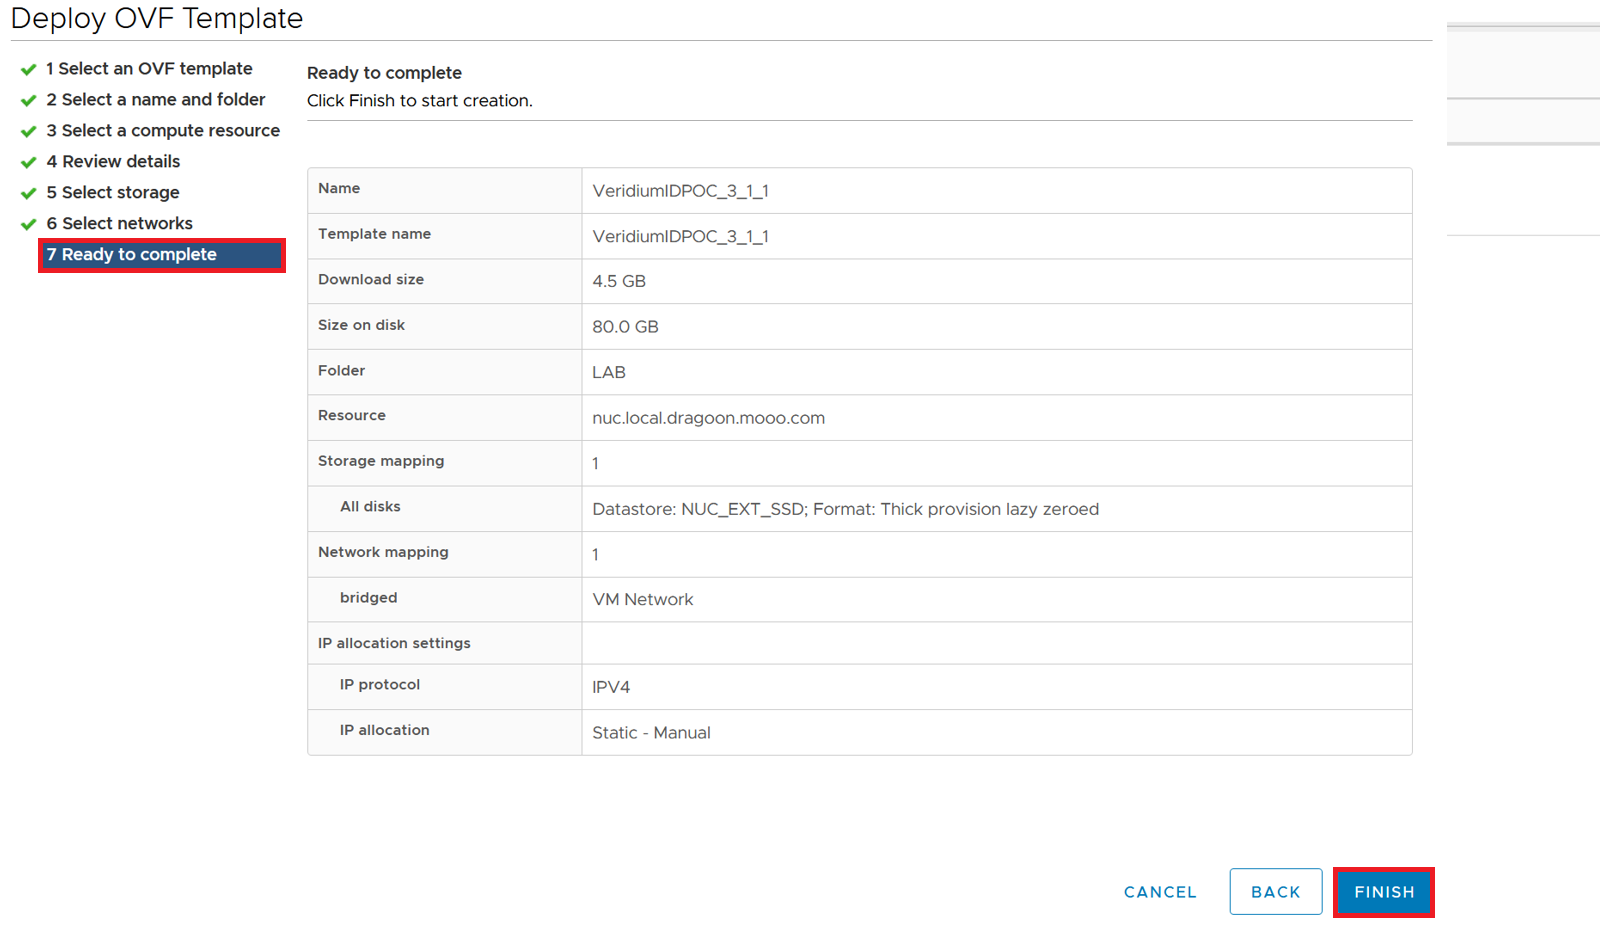Cancel the OVF deployment wizard
Image resolution: width=1600 pixels, height=925 pixels.
click(1160, 892)
